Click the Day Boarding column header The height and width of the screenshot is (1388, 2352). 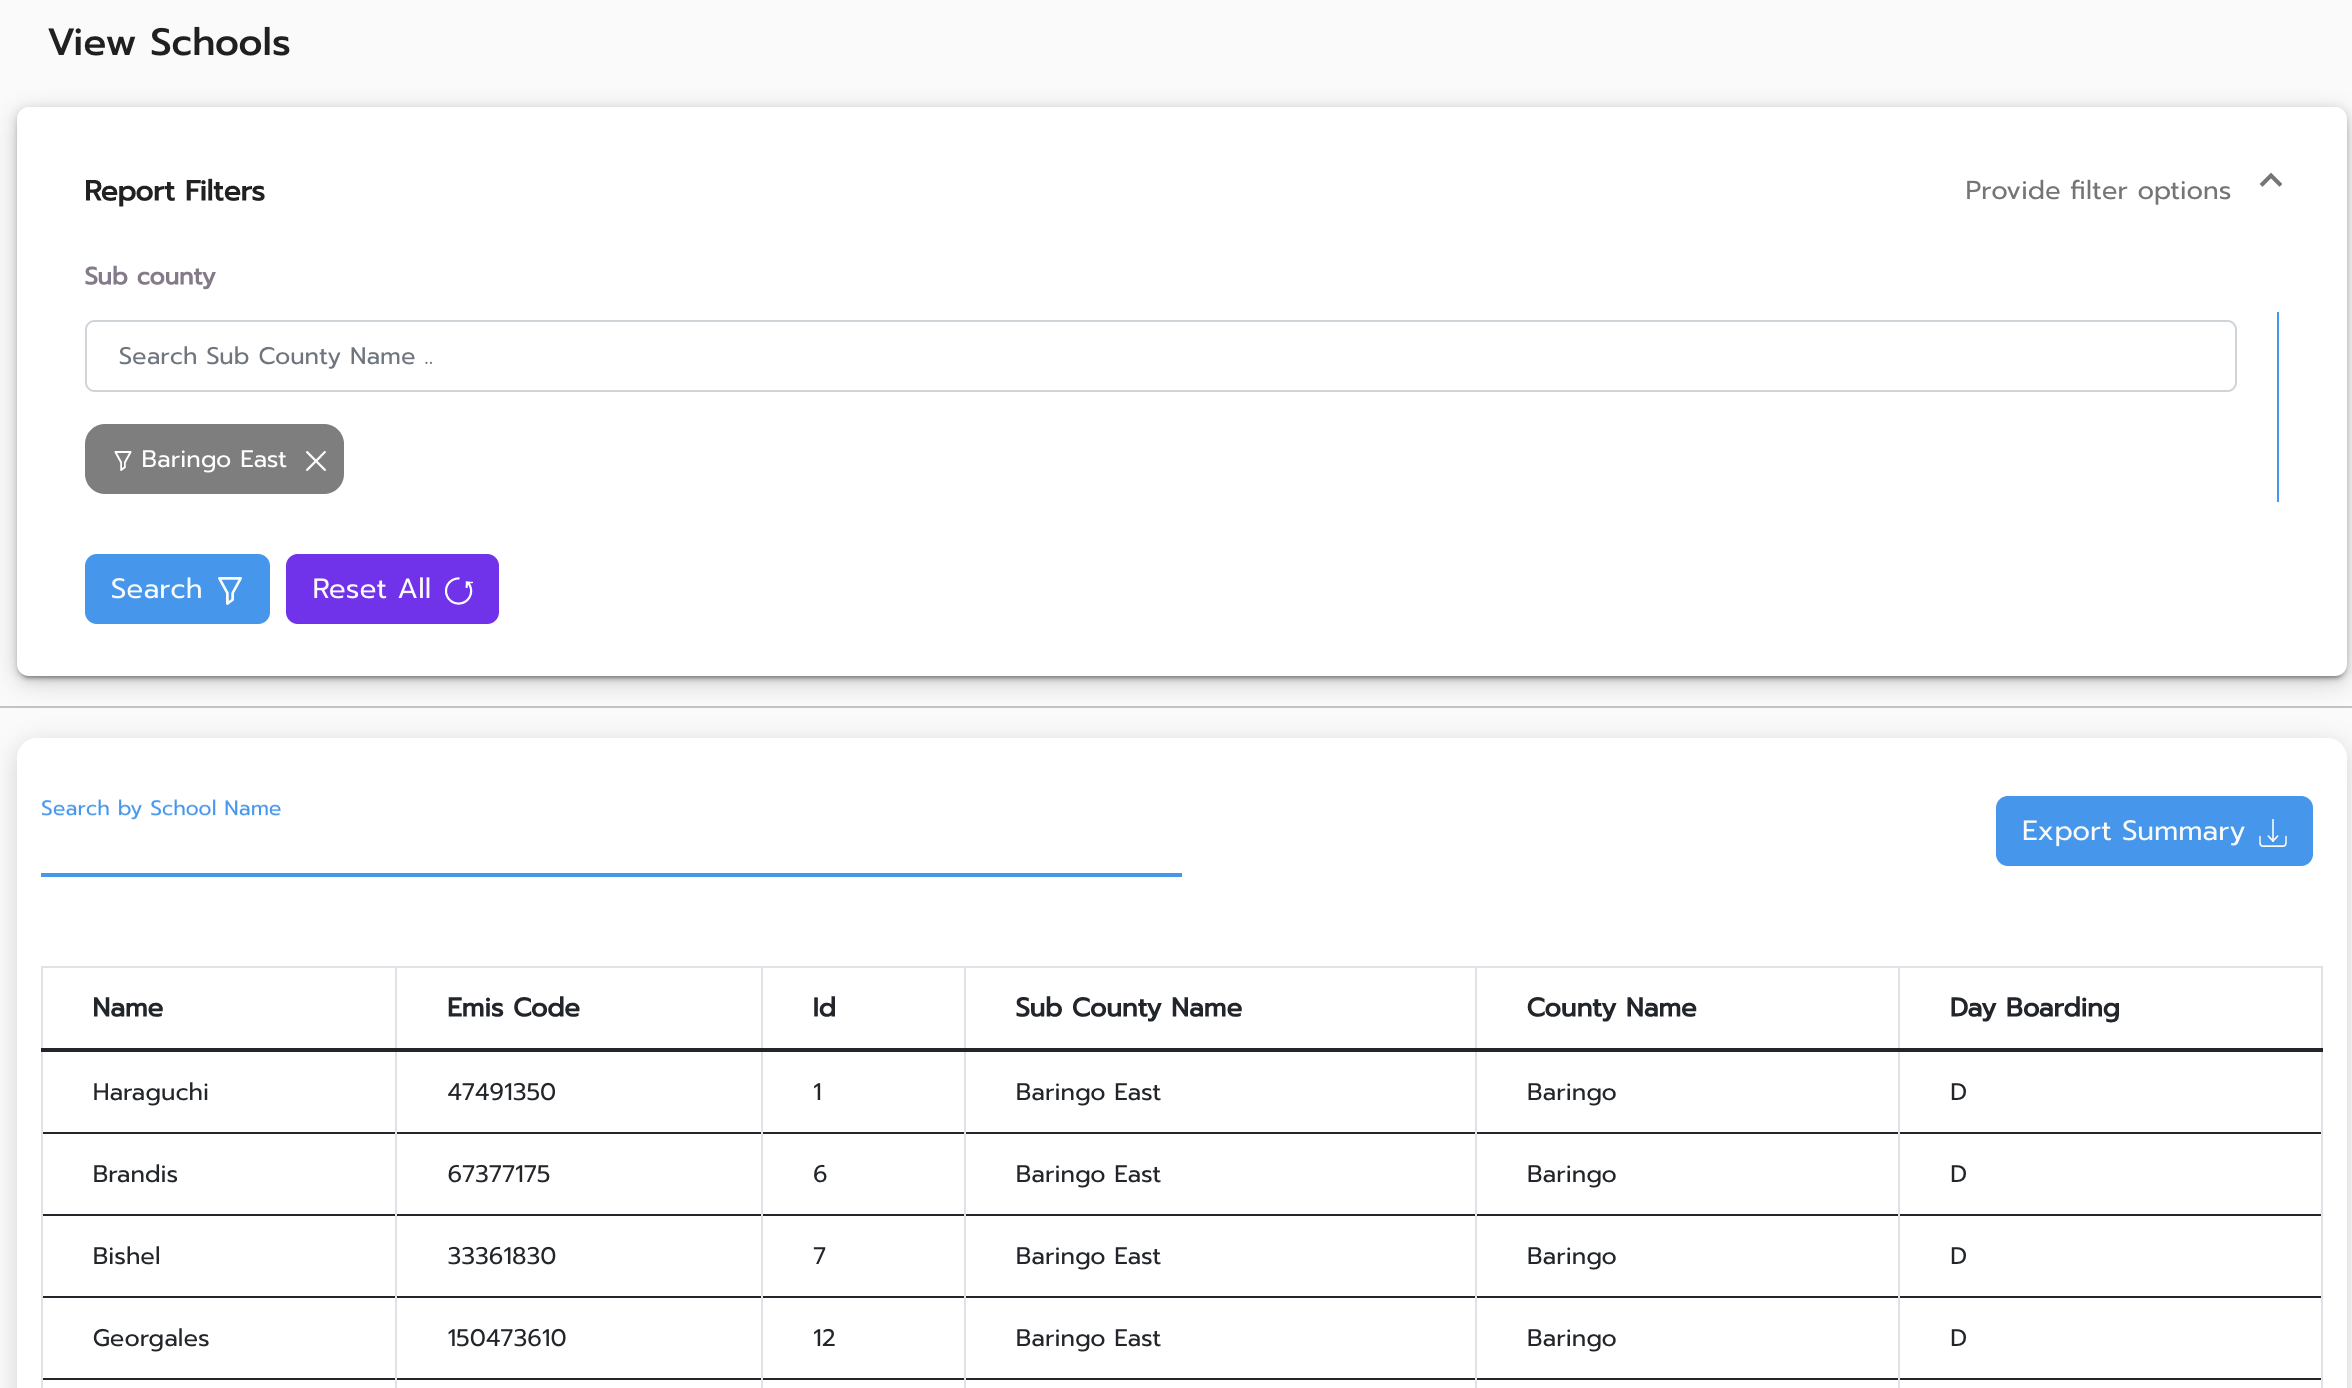pos(2034,1008)
